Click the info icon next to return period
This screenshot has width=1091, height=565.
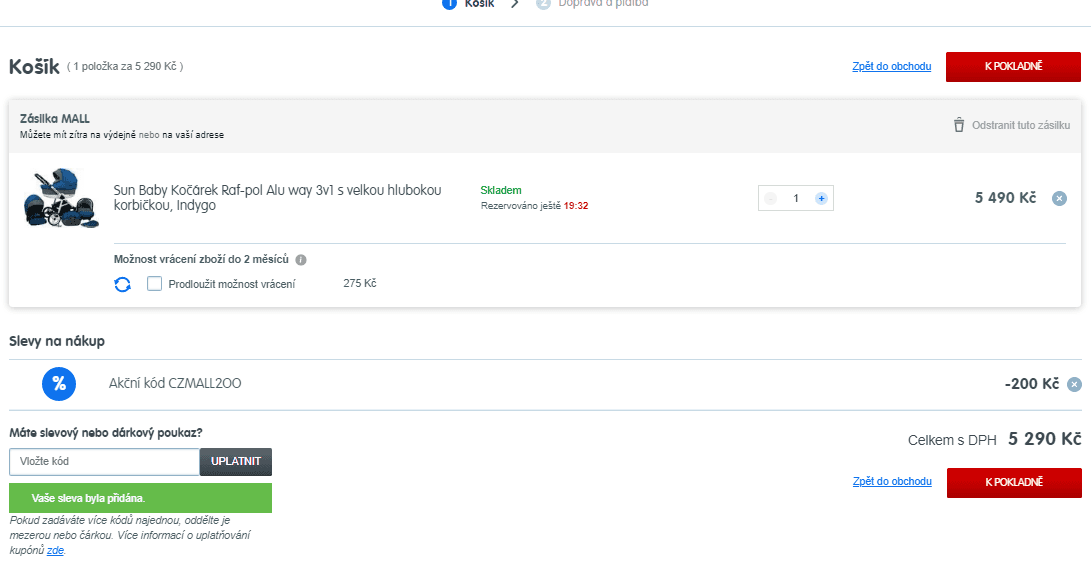pos(301,260)
